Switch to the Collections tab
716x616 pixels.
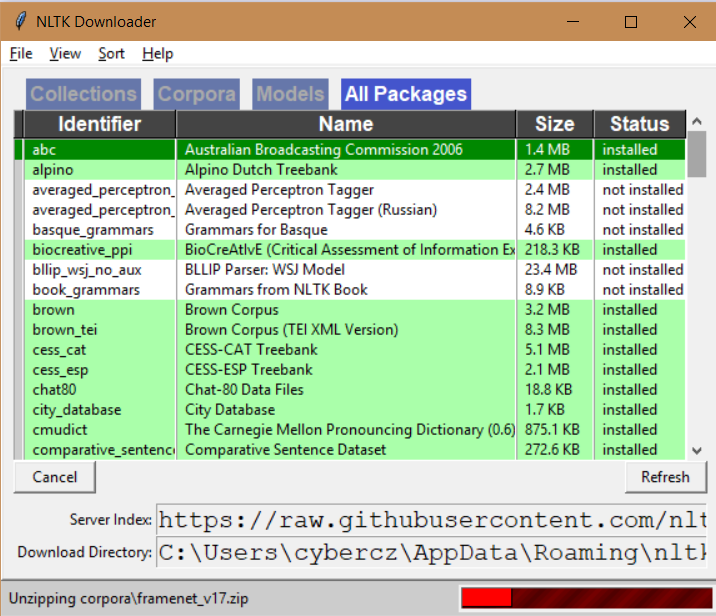84,94
